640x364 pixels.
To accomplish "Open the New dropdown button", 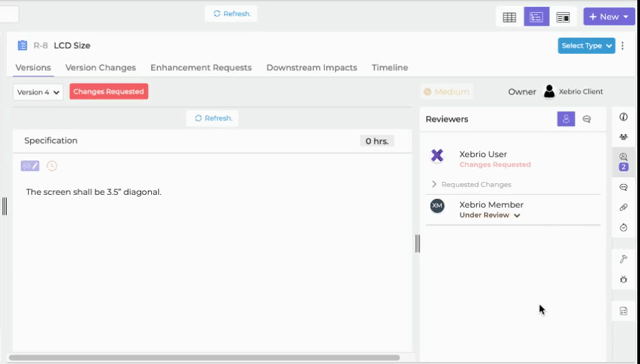I will [609, 17].
